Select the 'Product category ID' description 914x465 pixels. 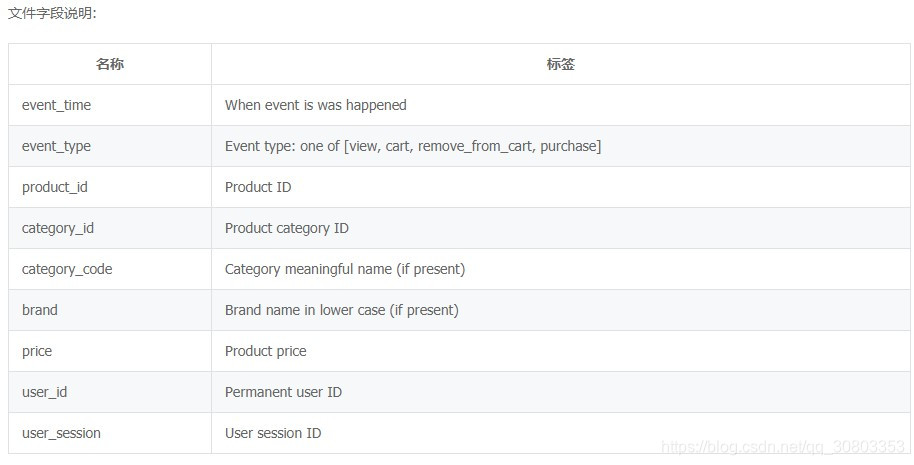click(287, 228)
